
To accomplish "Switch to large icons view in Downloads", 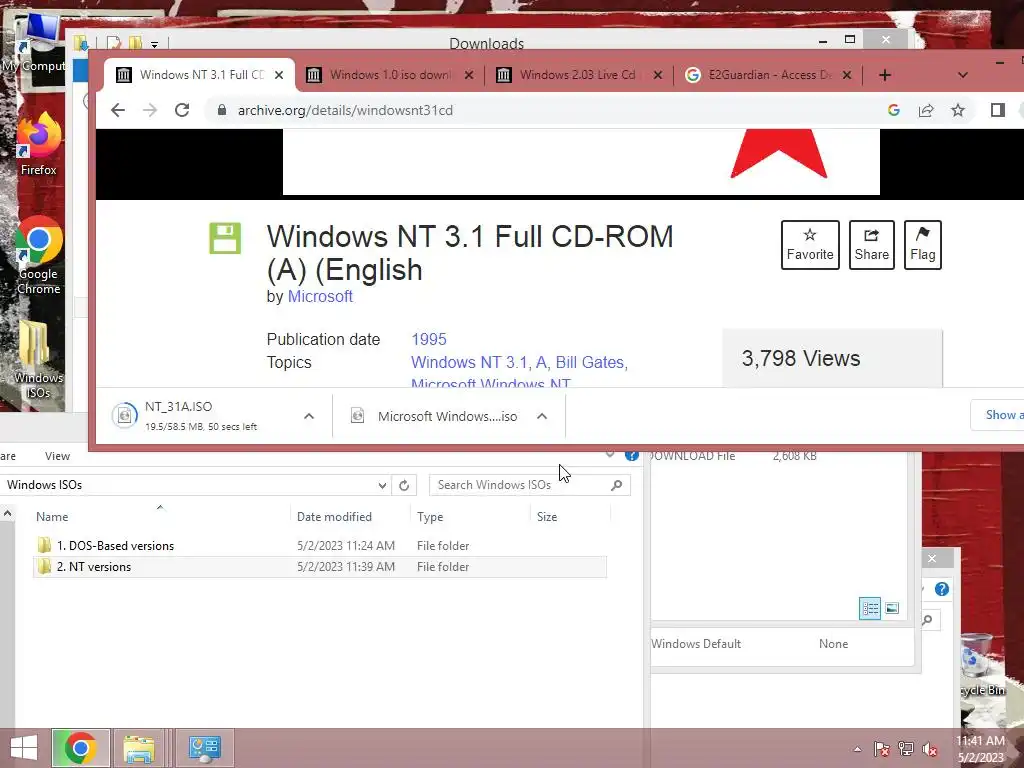I will [892, 609].
